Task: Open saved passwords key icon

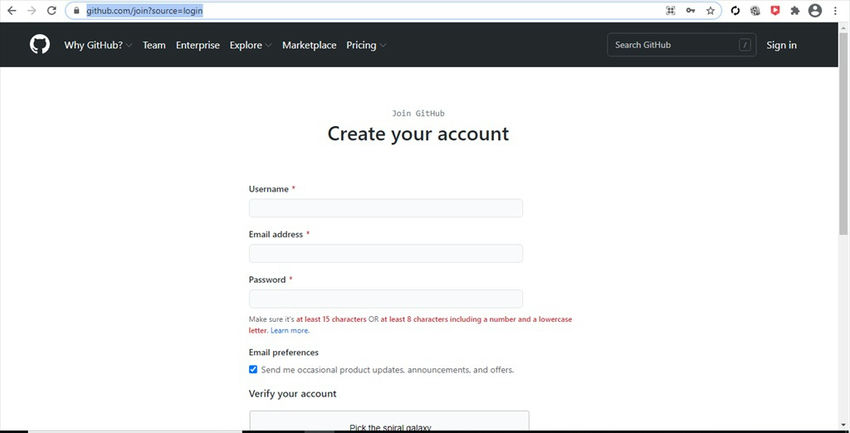Action: pos(691,10)
